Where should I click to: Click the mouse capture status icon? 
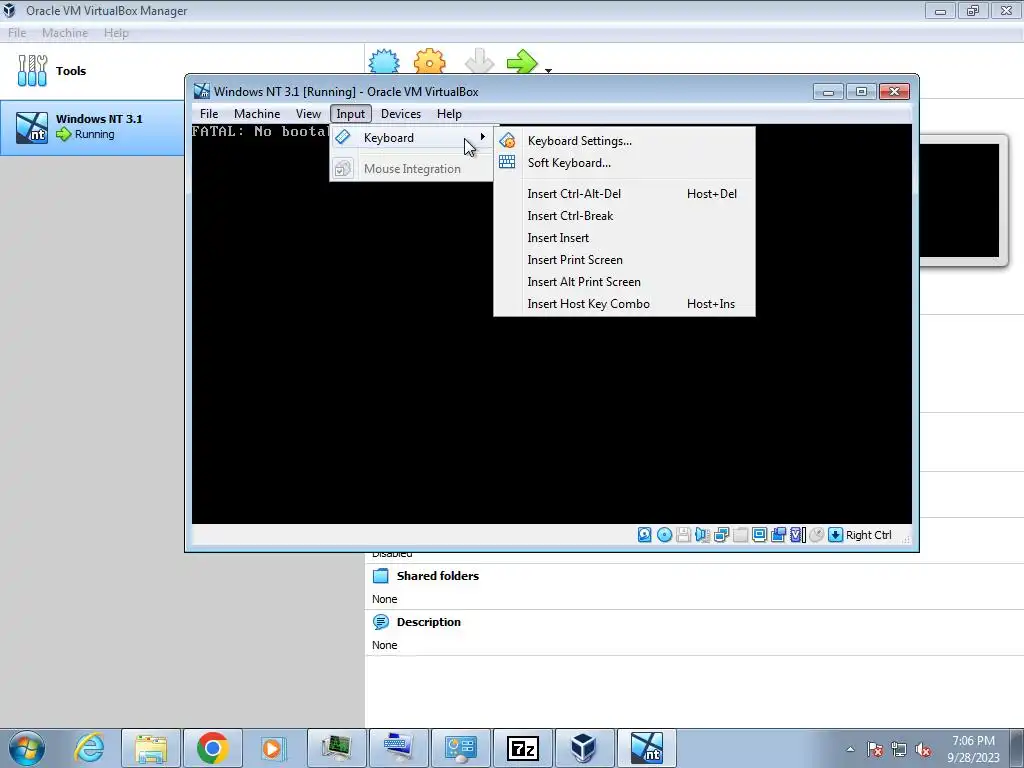[816, 535]
